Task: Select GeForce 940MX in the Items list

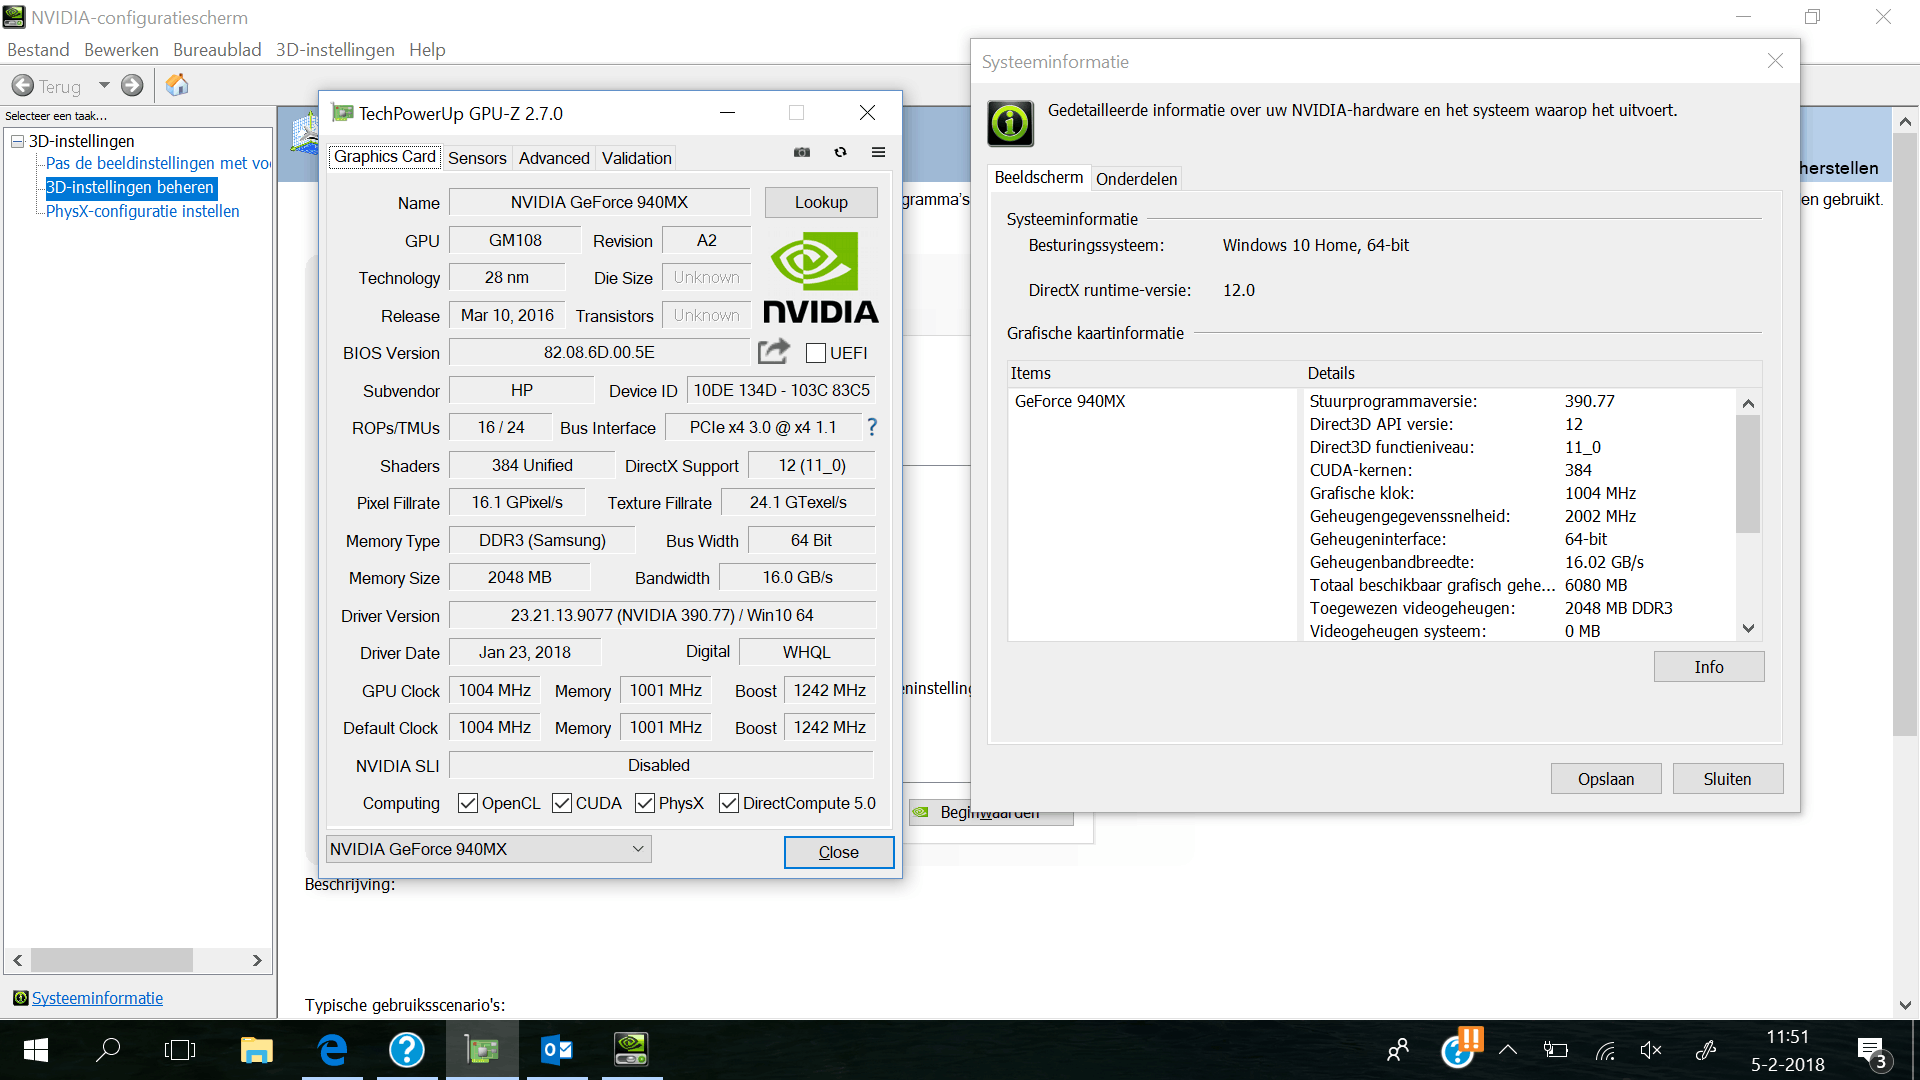Action: click(x=1070, y=401)
